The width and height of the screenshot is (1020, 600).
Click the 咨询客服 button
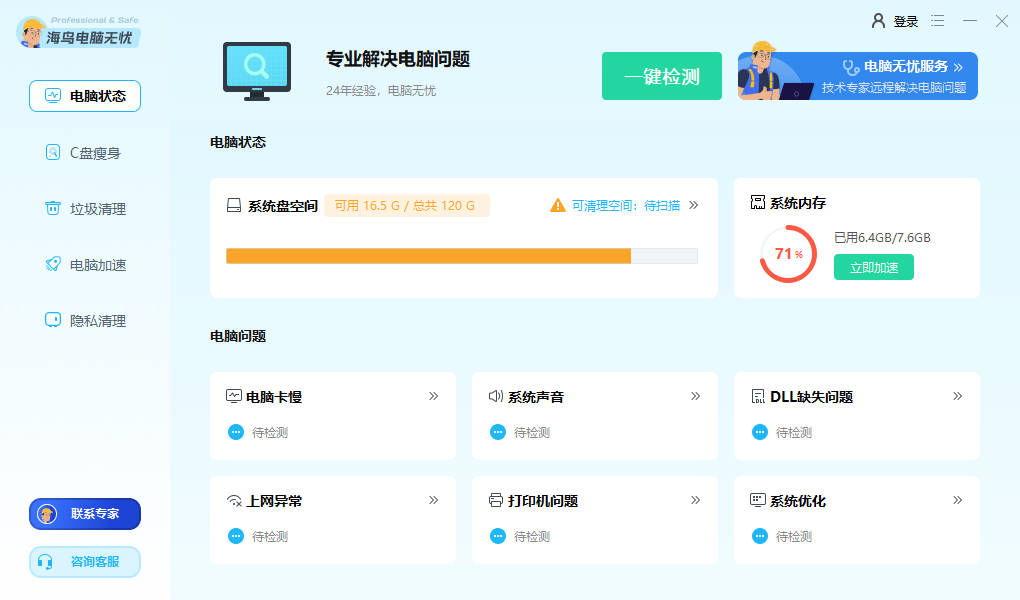coord(85,562)
